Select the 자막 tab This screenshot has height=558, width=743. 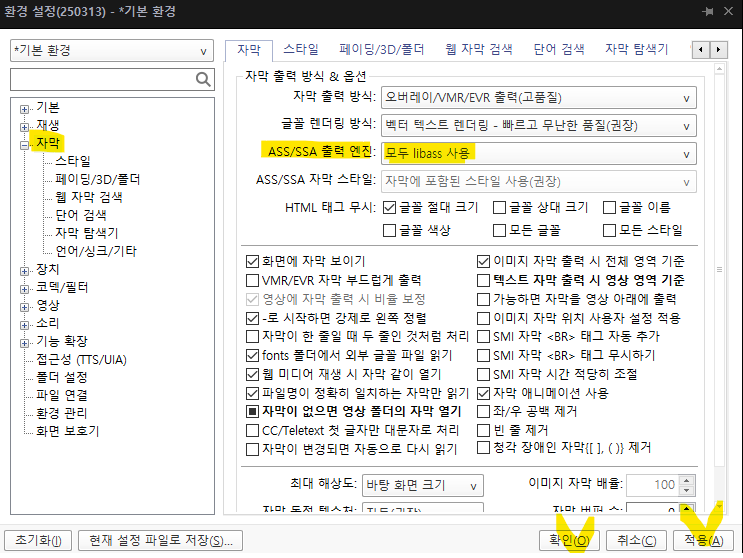click(249, 50)
